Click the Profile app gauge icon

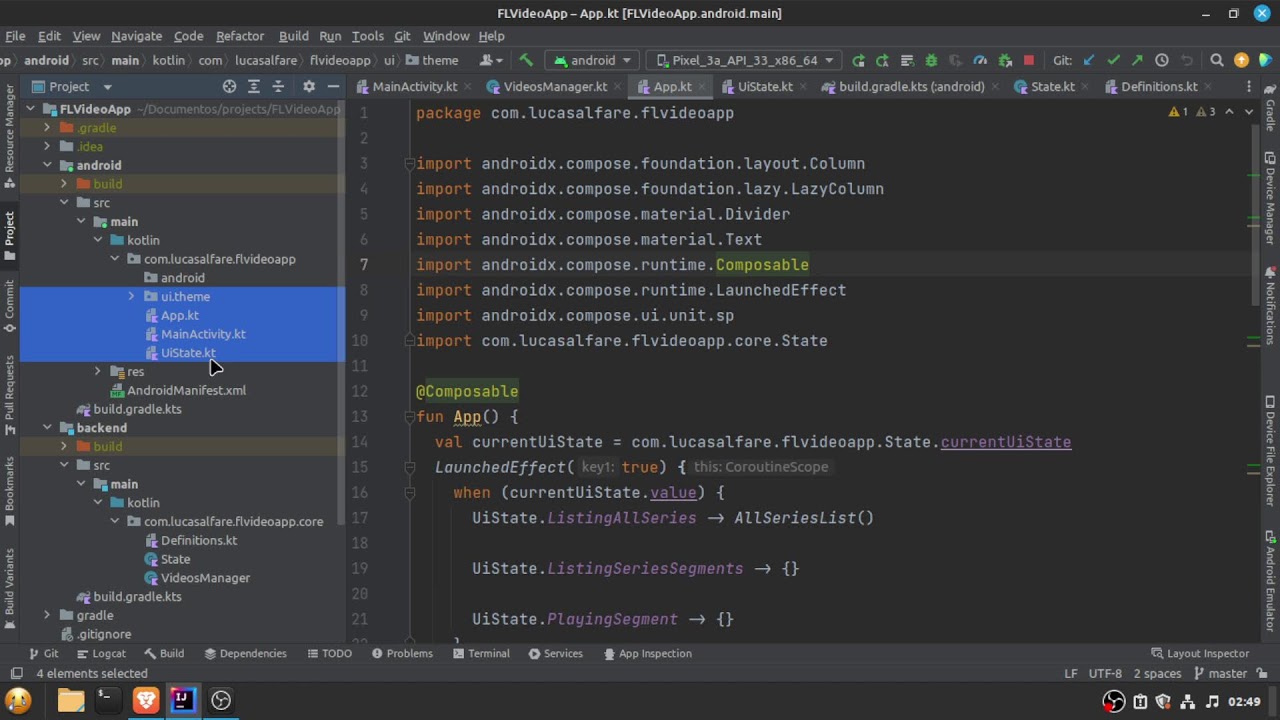tap(980, 60)
